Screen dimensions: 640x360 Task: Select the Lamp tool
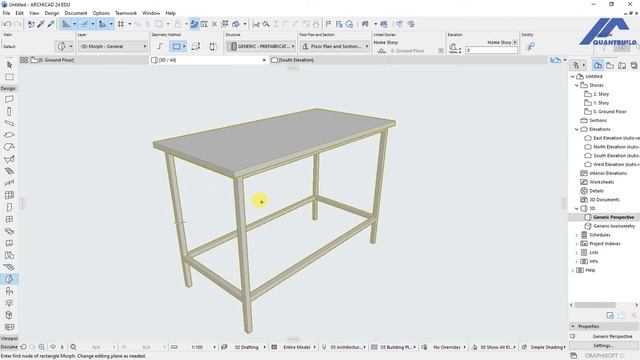click(x=9, y=303)
